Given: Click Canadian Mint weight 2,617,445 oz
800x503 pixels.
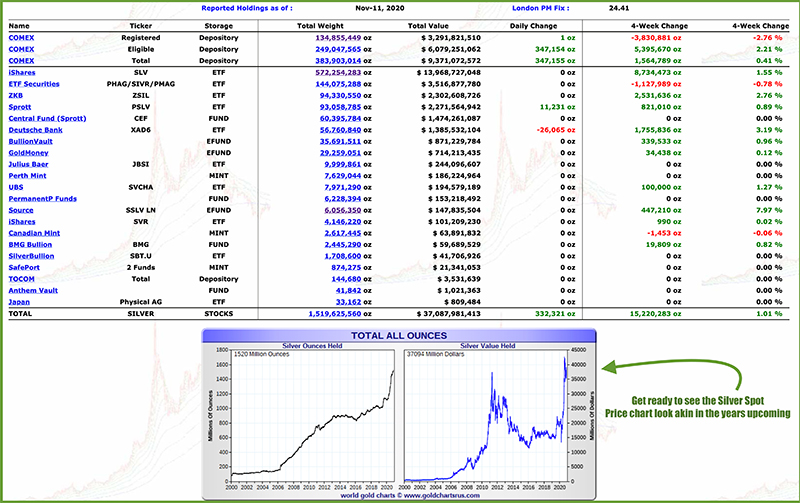Looking at the screenshot, I should (343, 233).
